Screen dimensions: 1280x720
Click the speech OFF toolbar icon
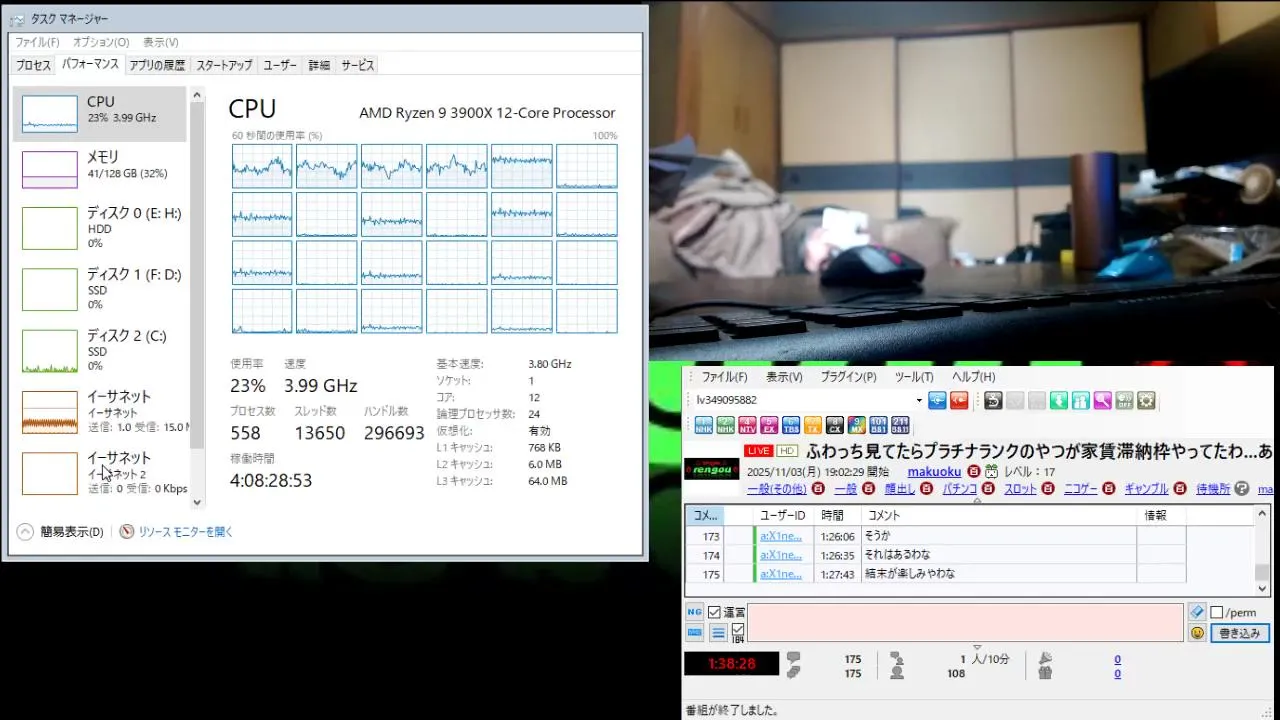(x=1124, y=401)
